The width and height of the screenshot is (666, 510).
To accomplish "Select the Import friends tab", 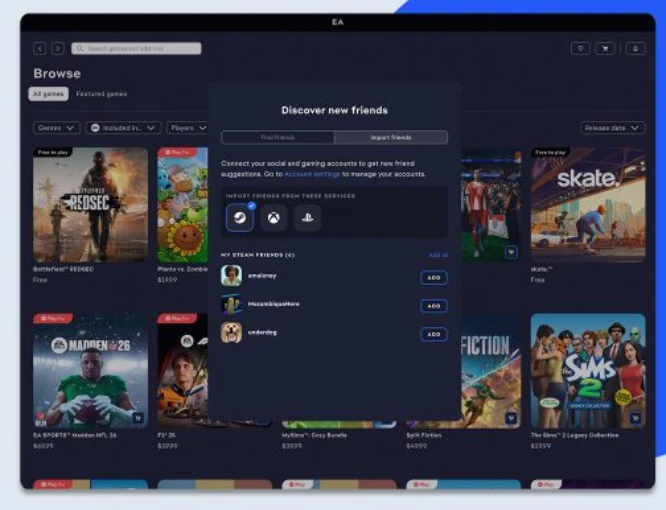I will pyautogui.click(x=391, y=137).
